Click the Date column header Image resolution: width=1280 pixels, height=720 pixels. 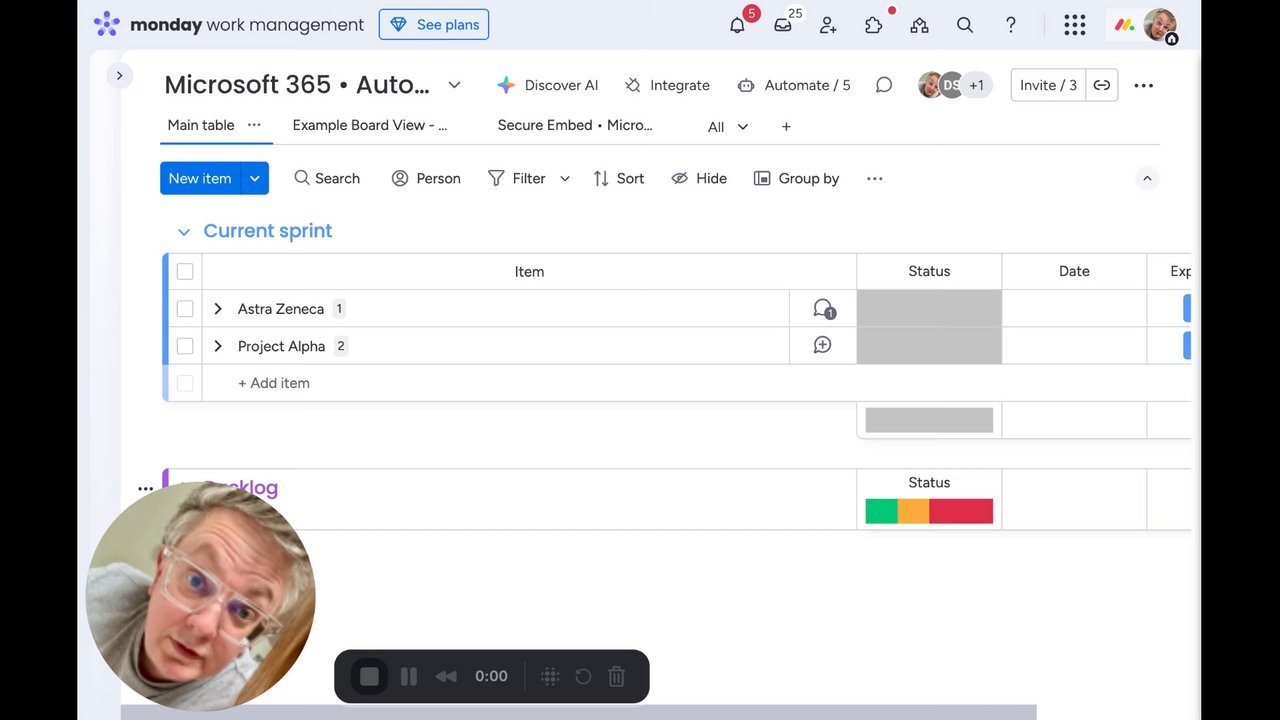(x=1074, y=271)
